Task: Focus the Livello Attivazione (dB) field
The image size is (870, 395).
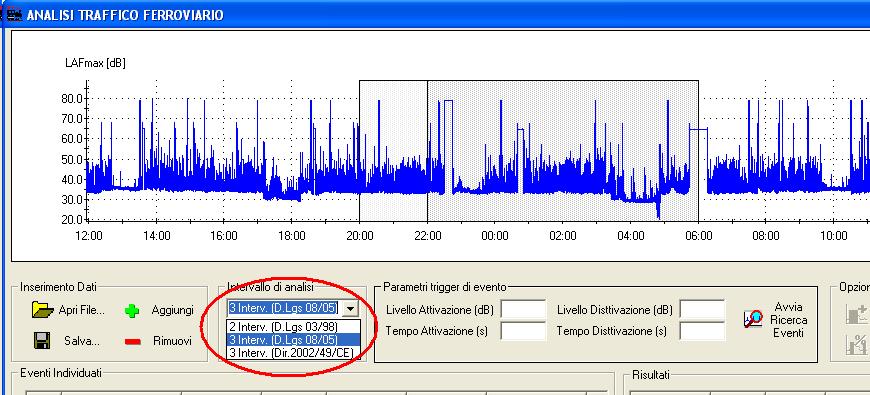Action: click(523, 310)
